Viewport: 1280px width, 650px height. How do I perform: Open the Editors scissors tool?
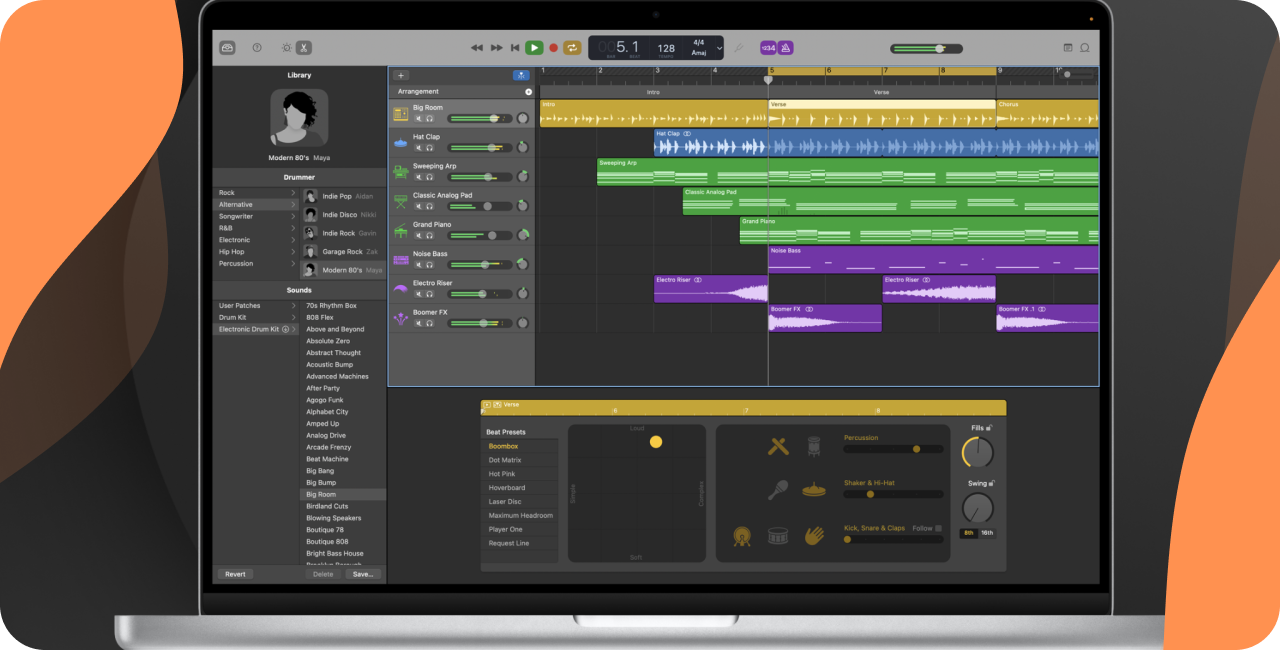tap(304, 47)
